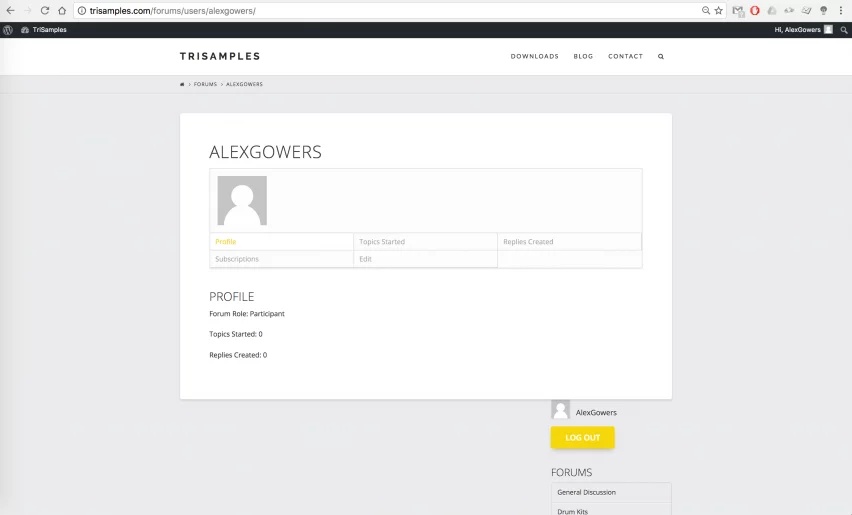
Task: Click the large profile avatar image
Action: [242, 201]
